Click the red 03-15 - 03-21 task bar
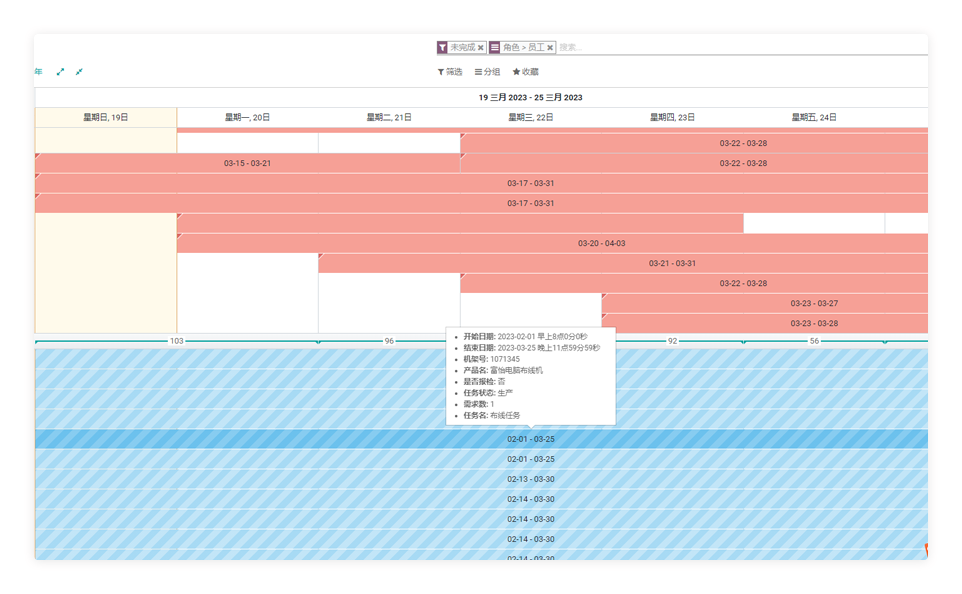 point(247,163)
